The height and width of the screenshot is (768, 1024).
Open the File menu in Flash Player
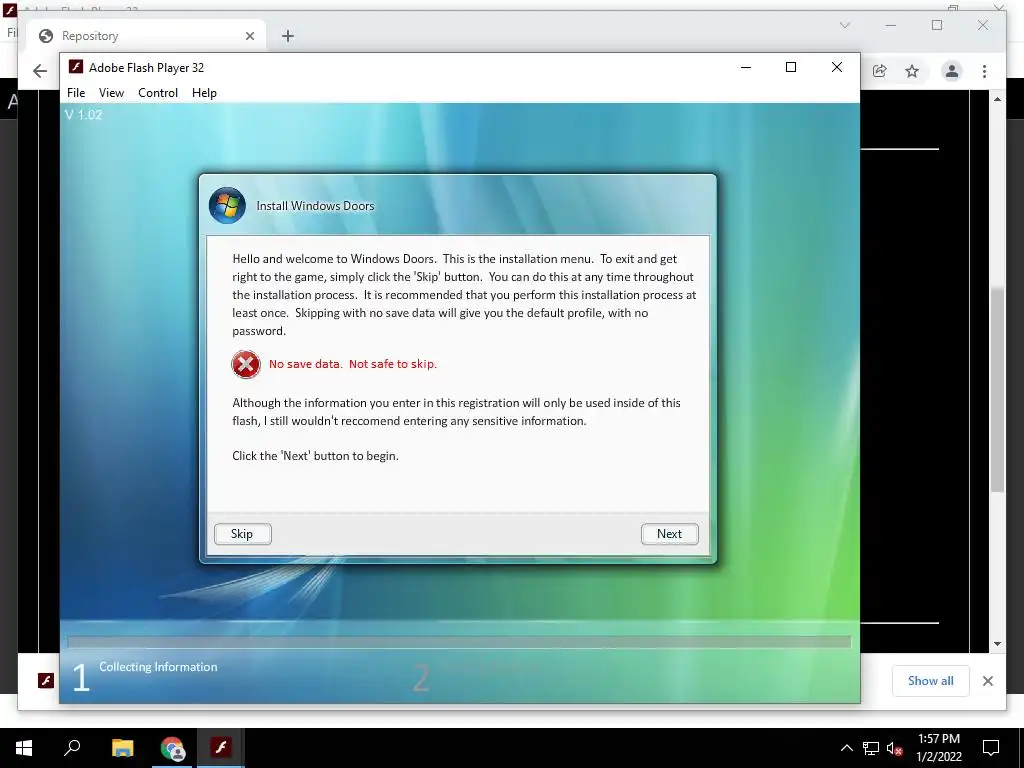pyautogui.click(x=76, y=93)
